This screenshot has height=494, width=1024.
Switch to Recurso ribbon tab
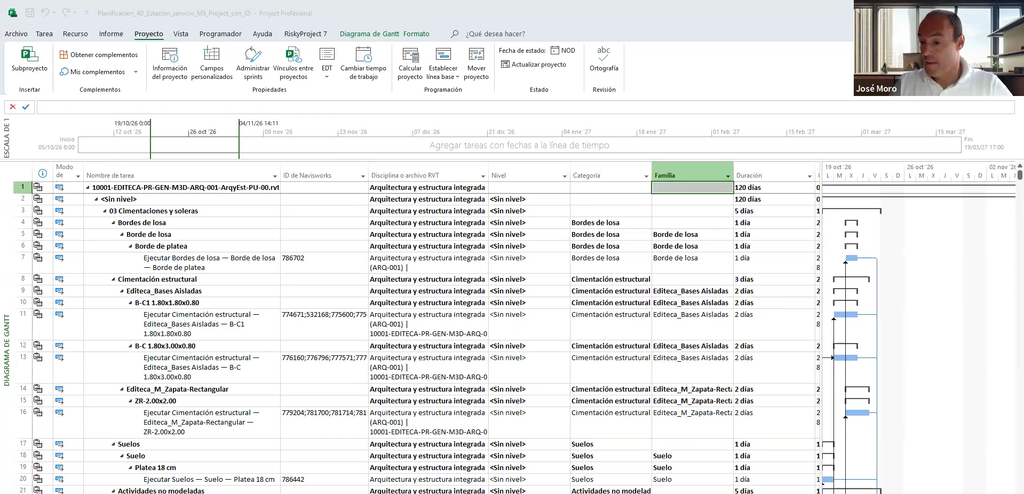pyautogui.click(x=75, y=34)
